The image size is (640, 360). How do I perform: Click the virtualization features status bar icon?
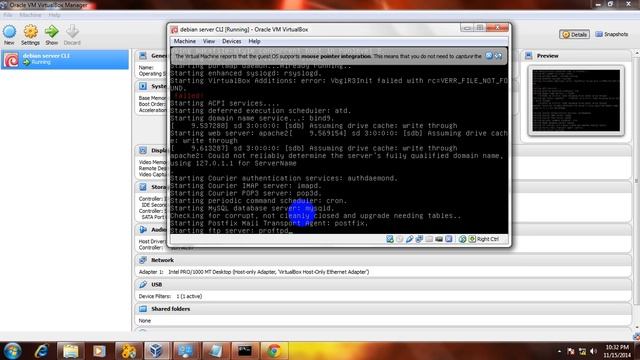(x=449, y=239)
